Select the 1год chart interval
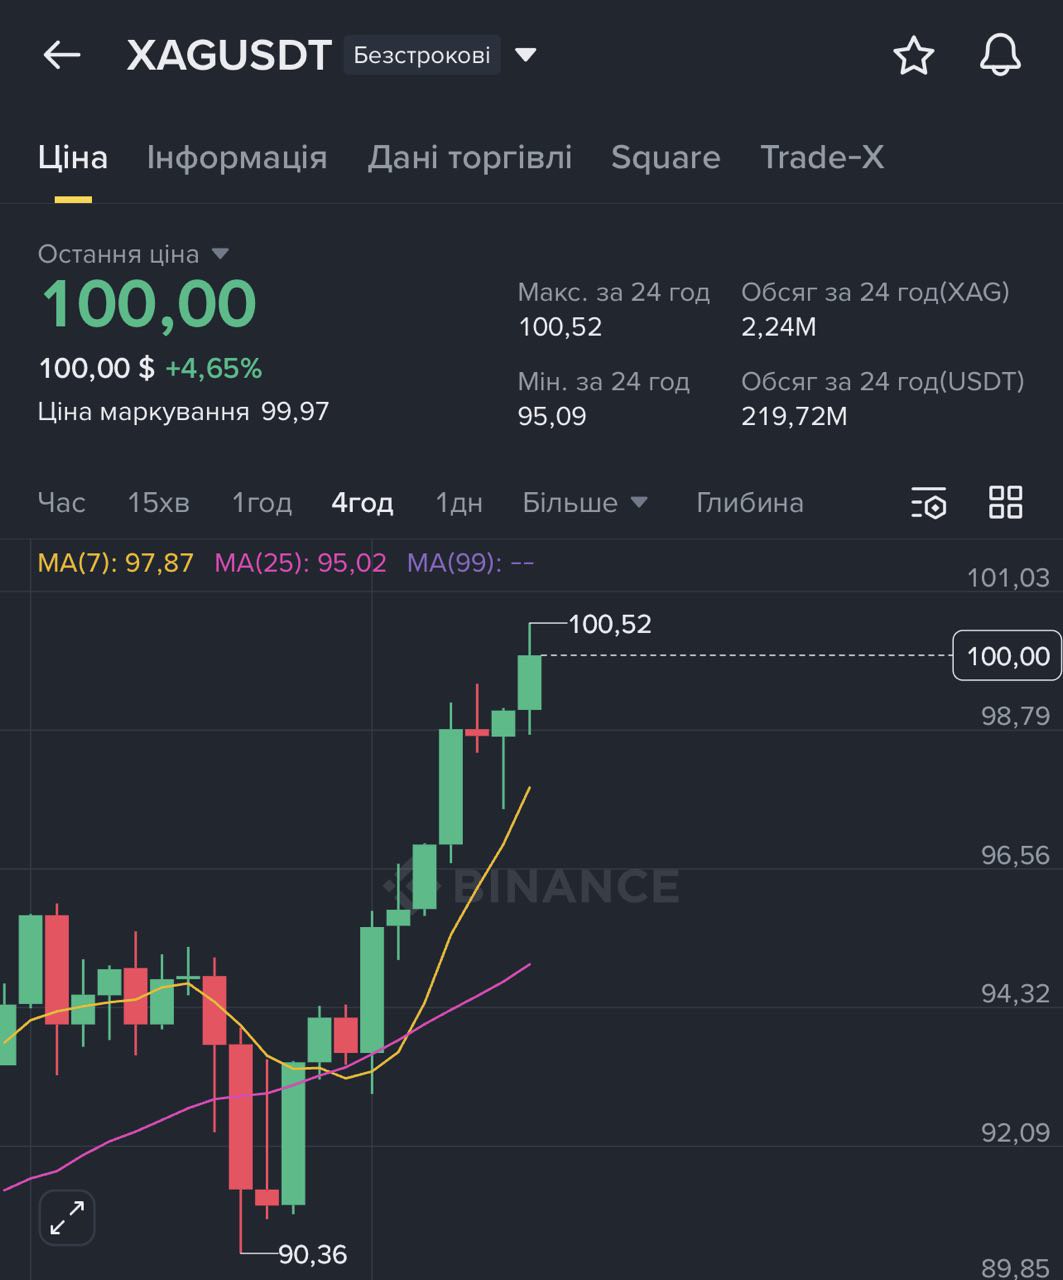The height and width of the screenshot is (1280, 1063). click(262, 502)
